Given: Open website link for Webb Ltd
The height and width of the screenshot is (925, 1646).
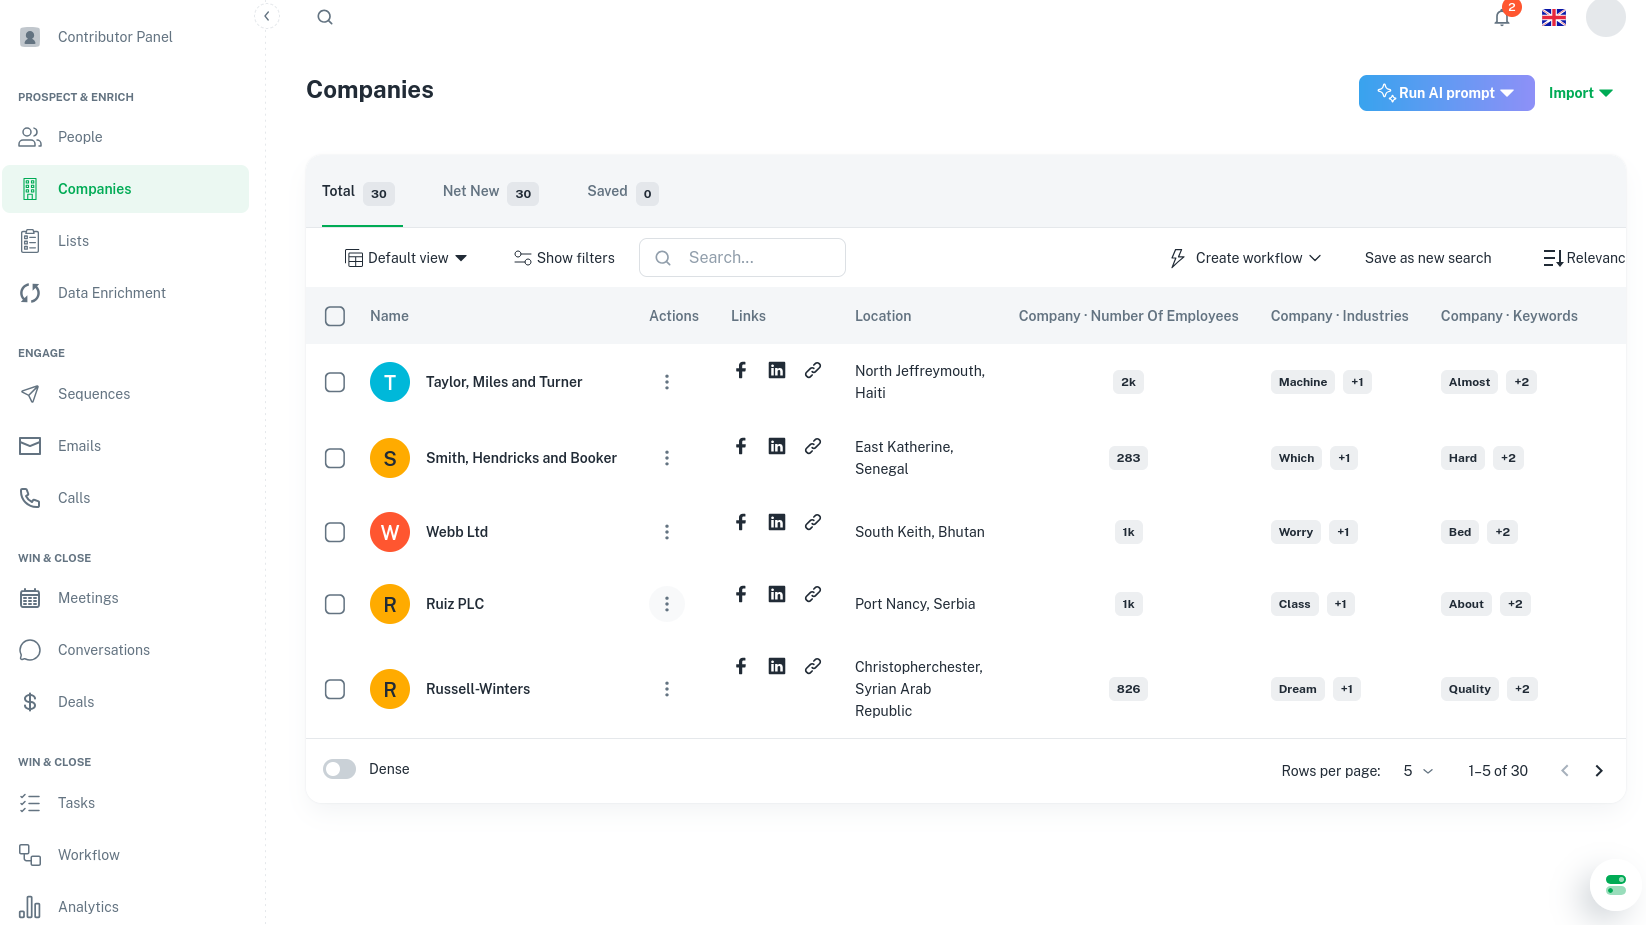Looking at the screenshot, I should tap(813, 522).
